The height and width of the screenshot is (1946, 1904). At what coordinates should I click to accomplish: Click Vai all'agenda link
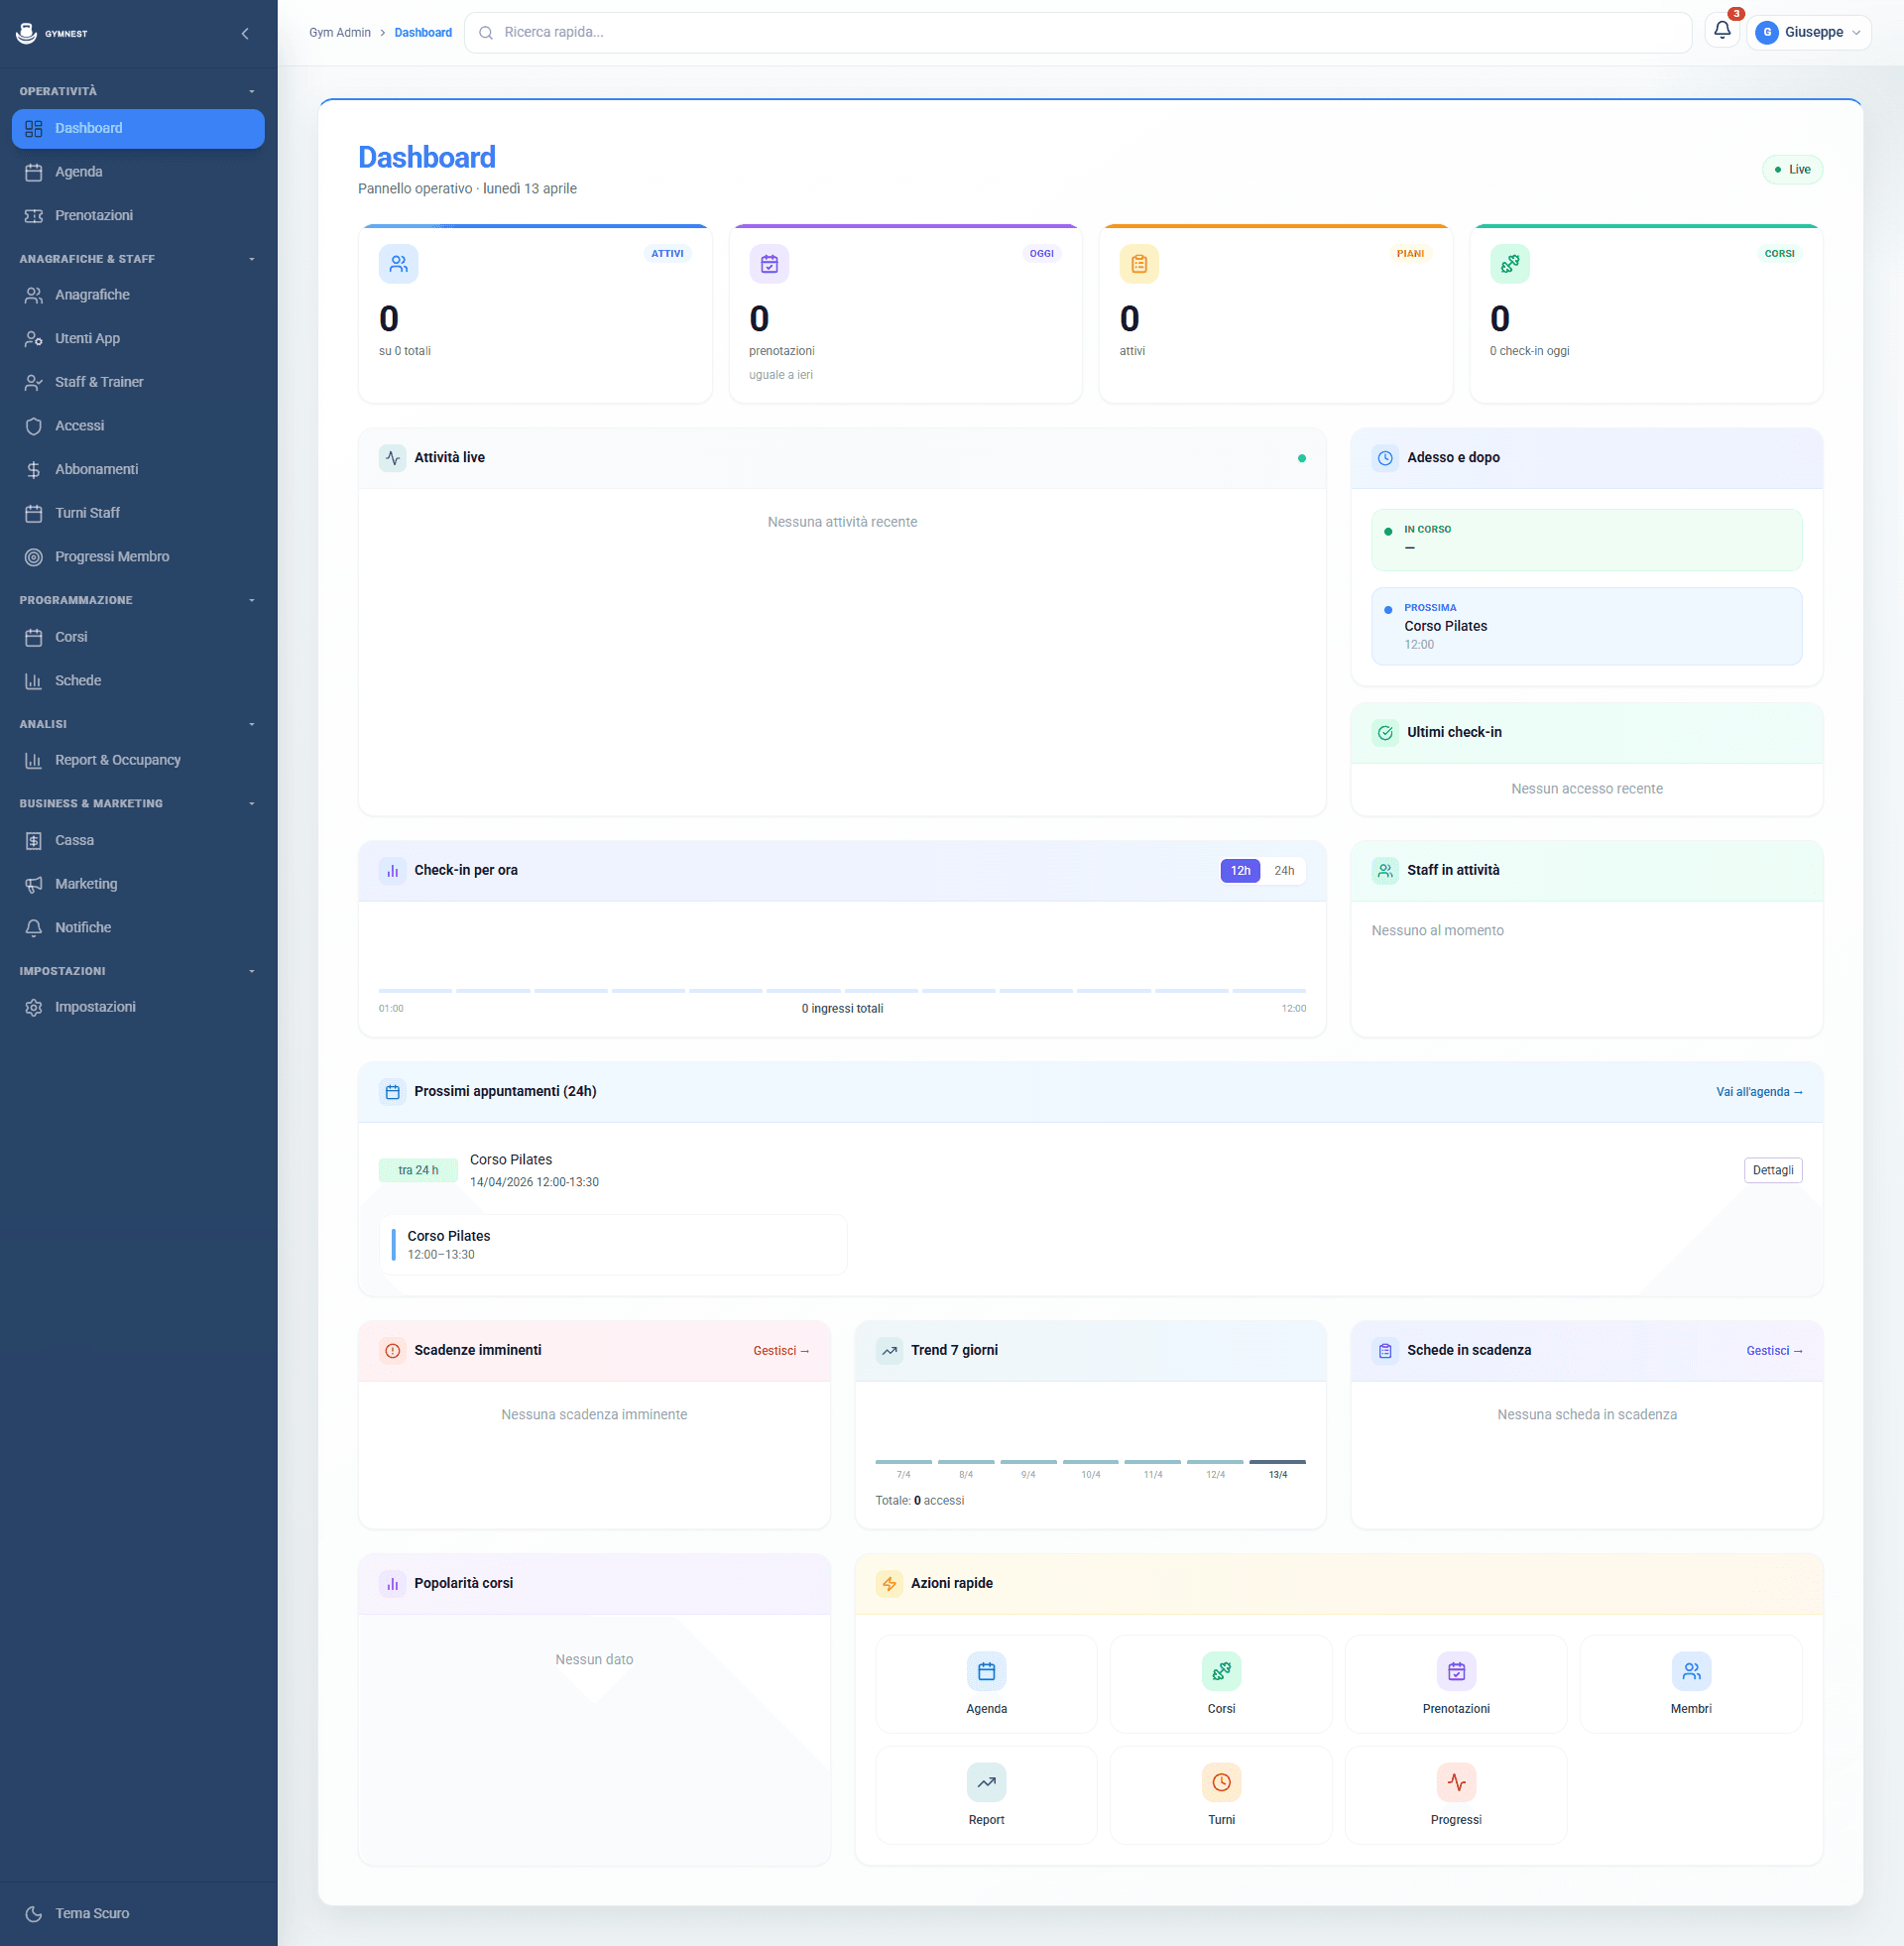click(1758, 1091)
